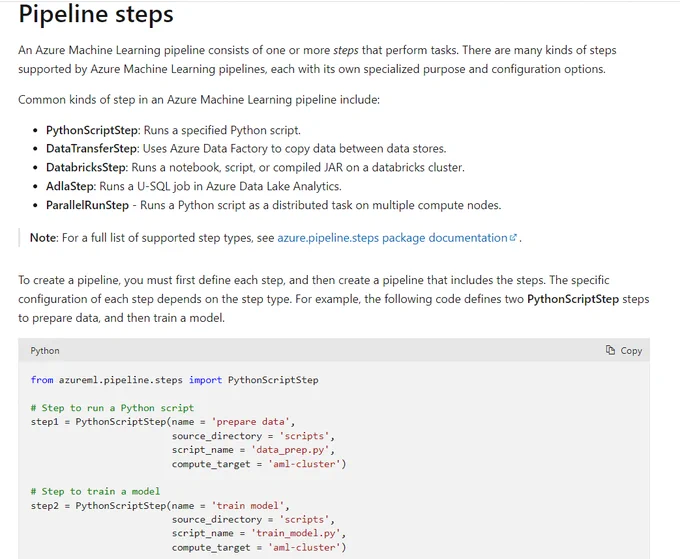Click the Note label in callout

pyautogui.click(x=43, y=238)
